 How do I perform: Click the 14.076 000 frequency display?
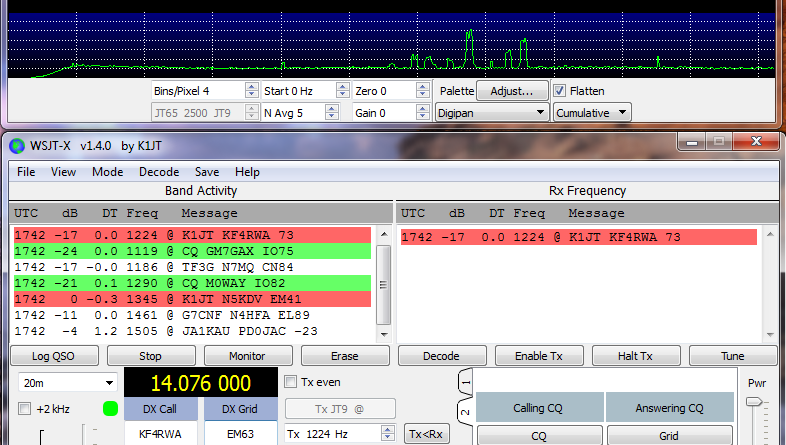point(201,383)
